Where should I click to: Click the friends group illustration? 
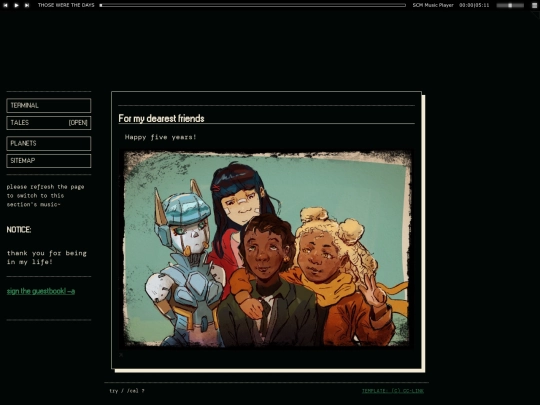[x=267, y=248]
